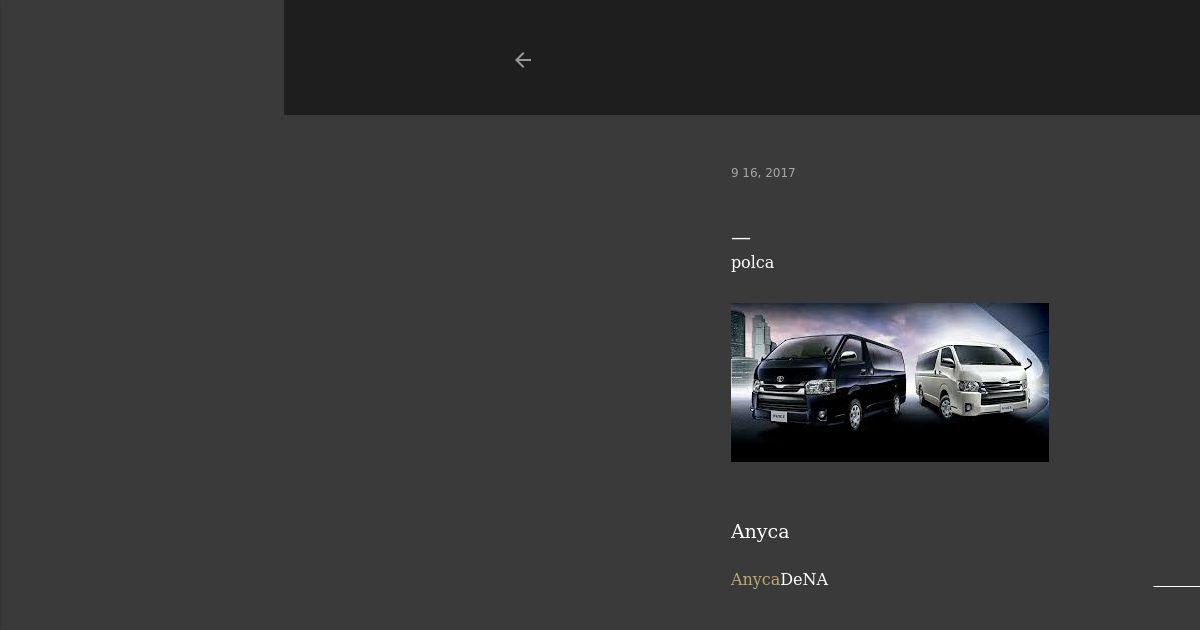Viewport: 1200px width, 630px height.
Task: Click the DeNA text
Action: tap(804, 580)
